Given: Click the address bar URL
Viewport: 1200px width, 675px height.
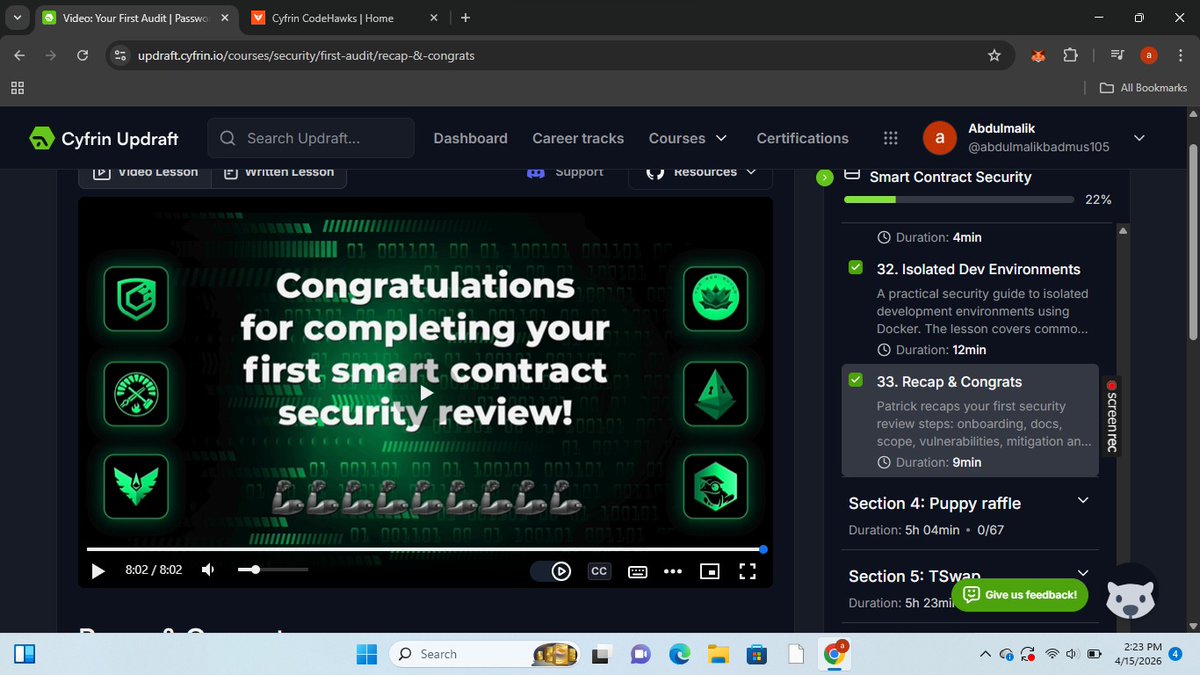Looking at the screenshot, I should [x=306, y=55].
